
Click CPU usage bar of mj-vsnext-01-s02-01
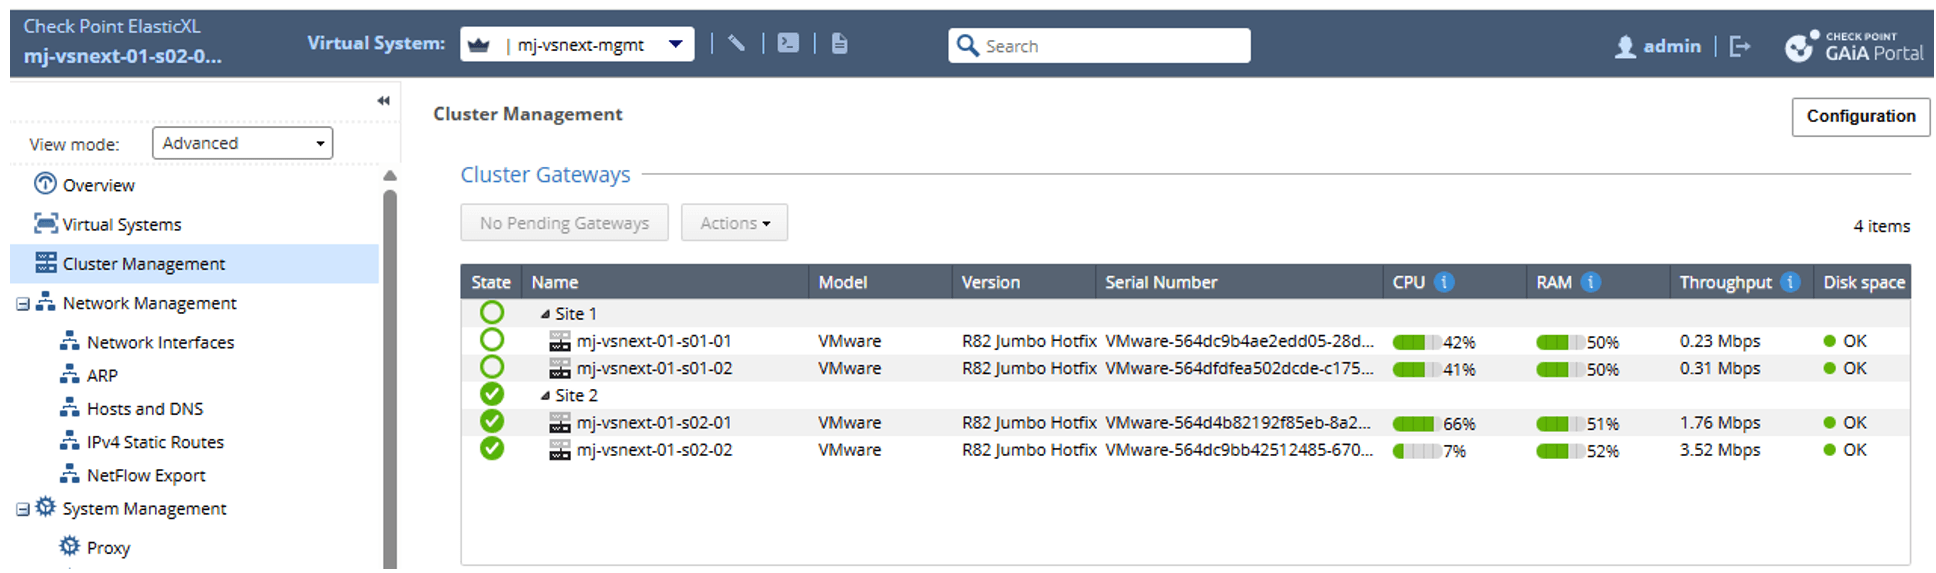point(1415,424)
